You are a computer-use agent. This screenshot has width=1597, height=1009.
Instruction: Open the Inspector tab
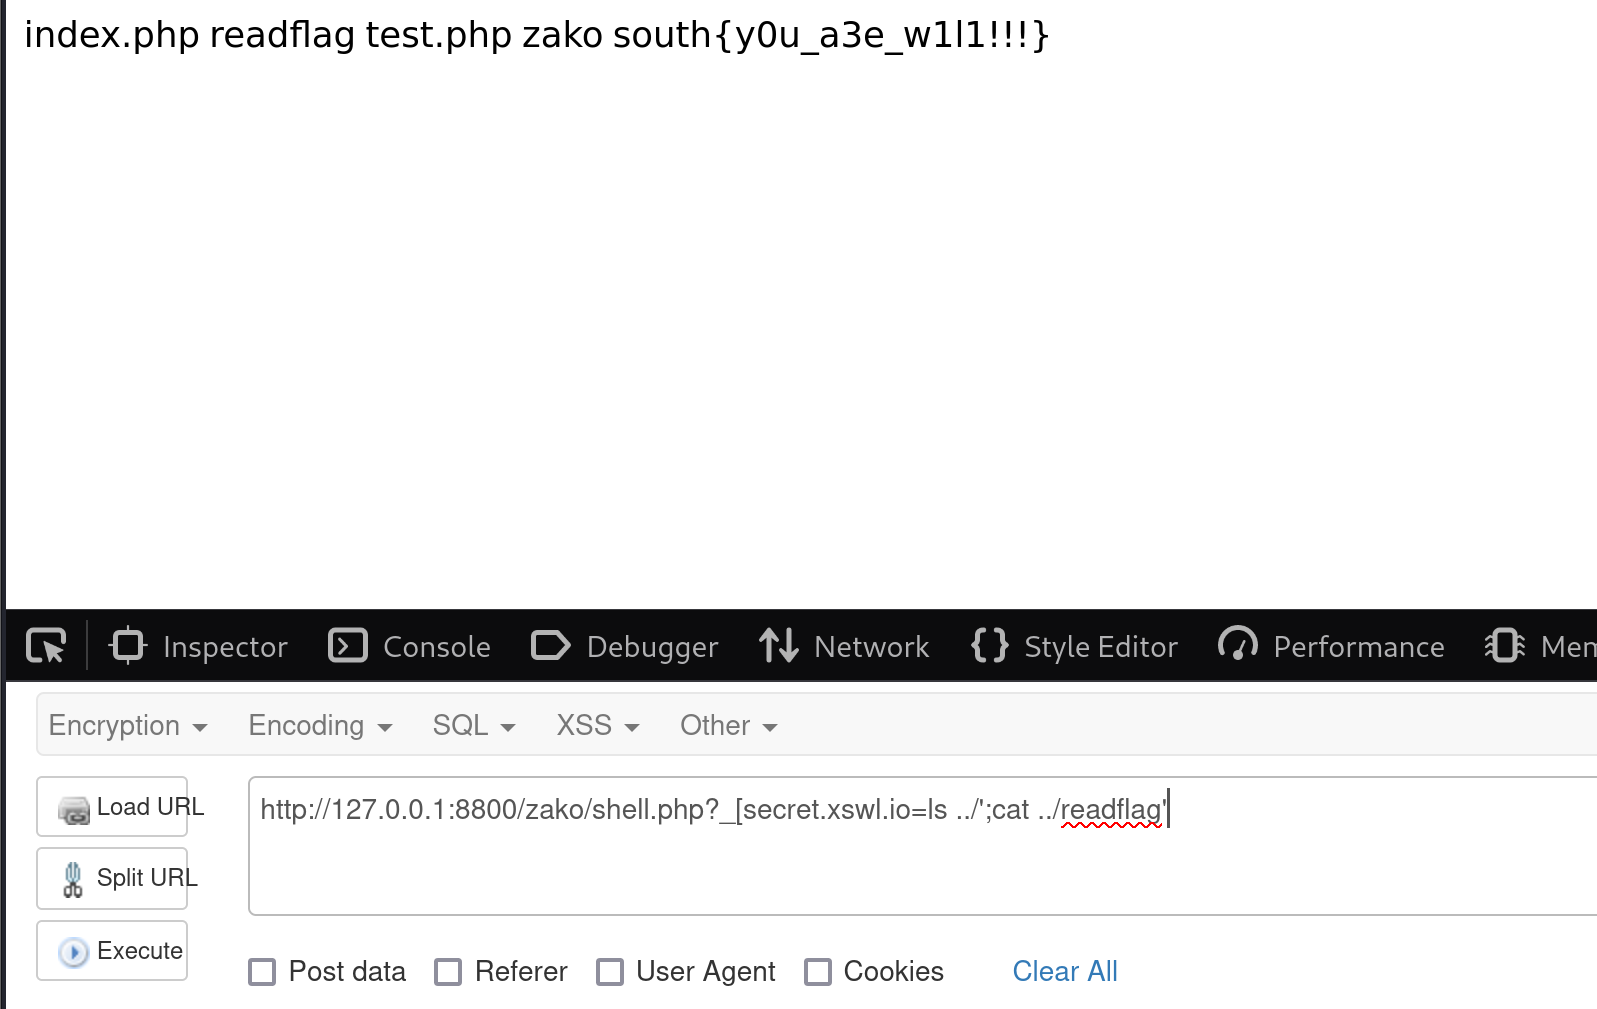pos(199,646)
